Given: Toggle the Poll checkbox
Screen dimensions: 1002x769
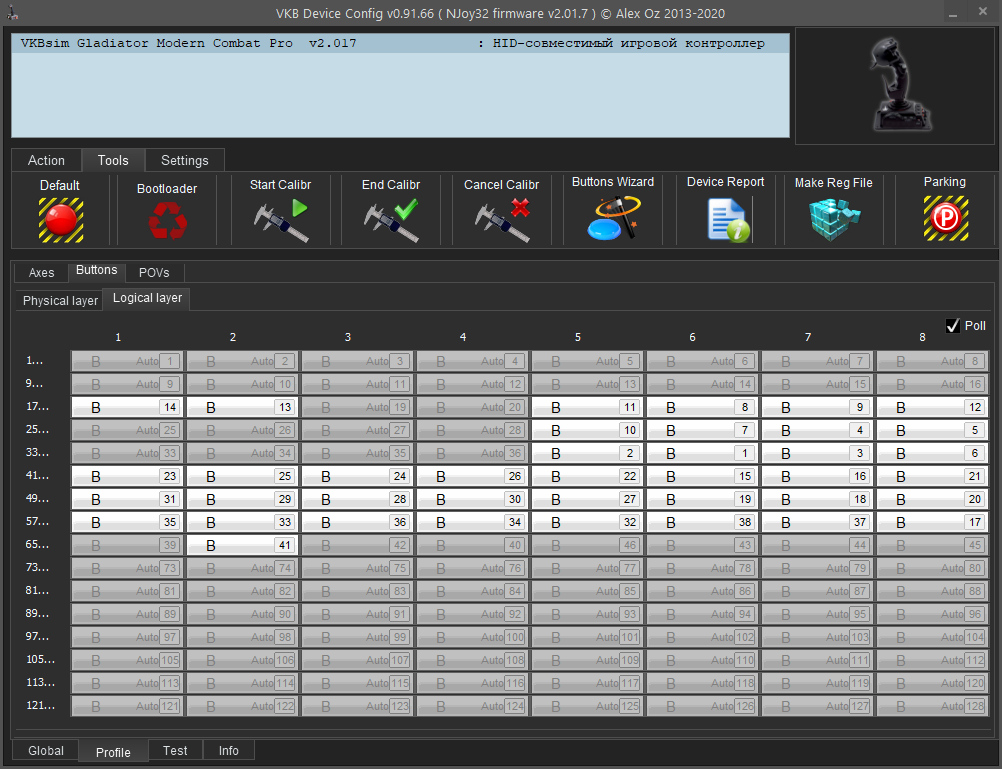Looking at the screenshot, I should click(953, 326).
